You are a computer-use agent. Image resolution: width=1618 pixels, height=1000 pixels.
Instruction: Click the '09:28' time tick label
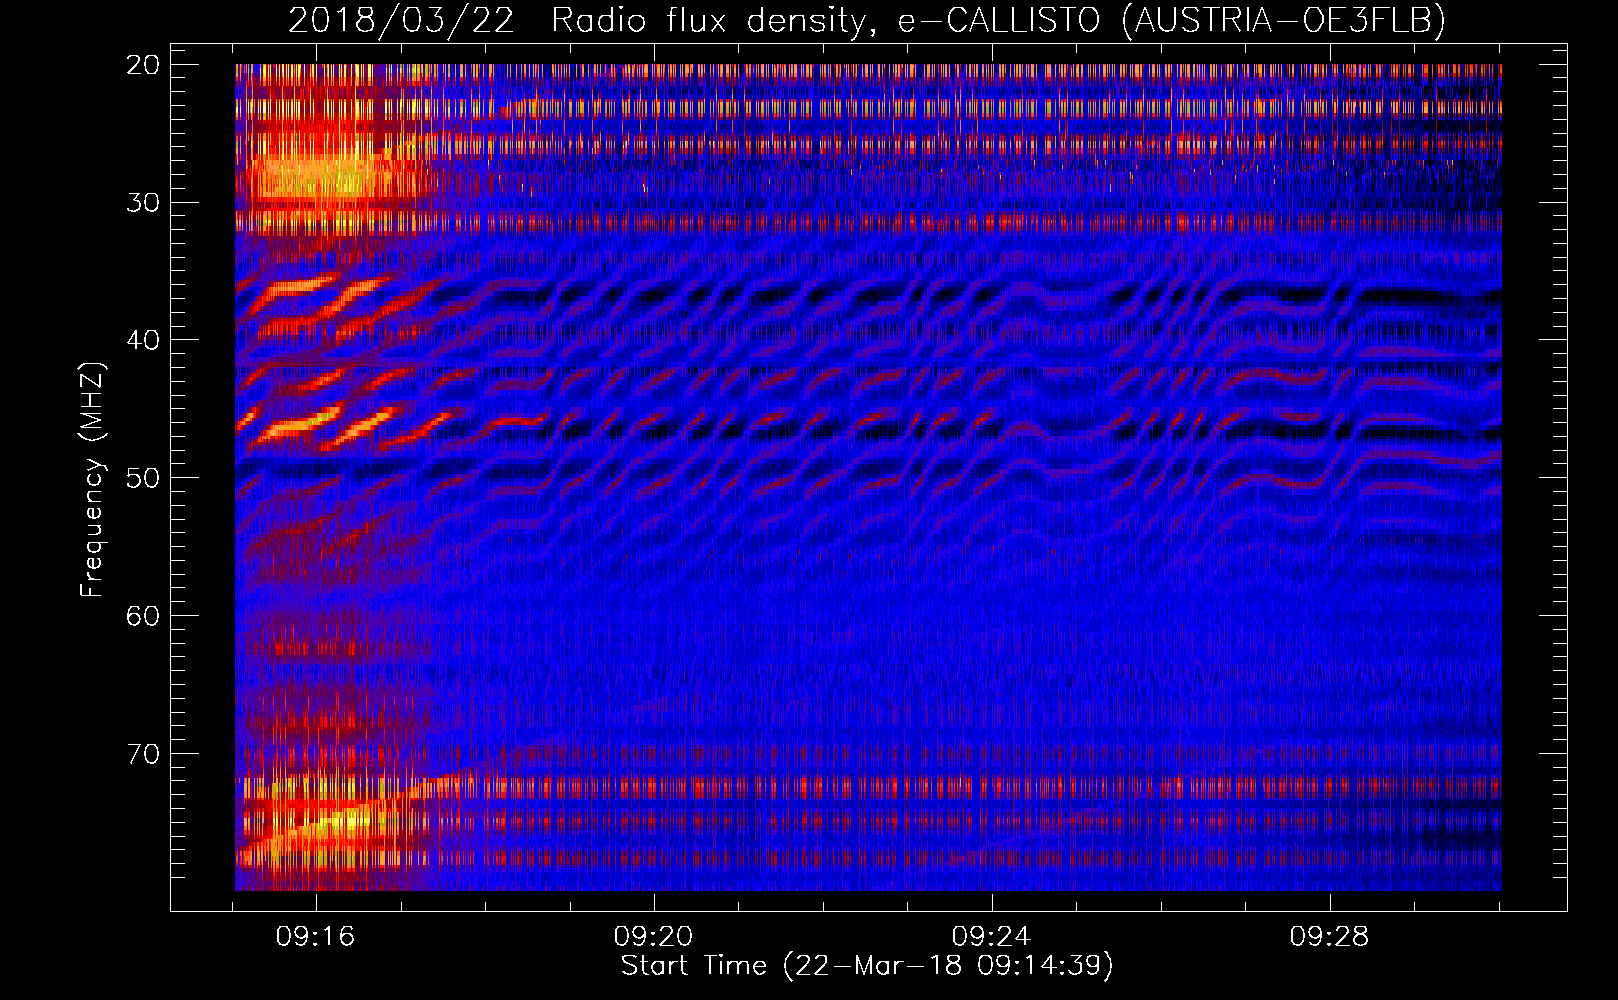point(1329,937)
